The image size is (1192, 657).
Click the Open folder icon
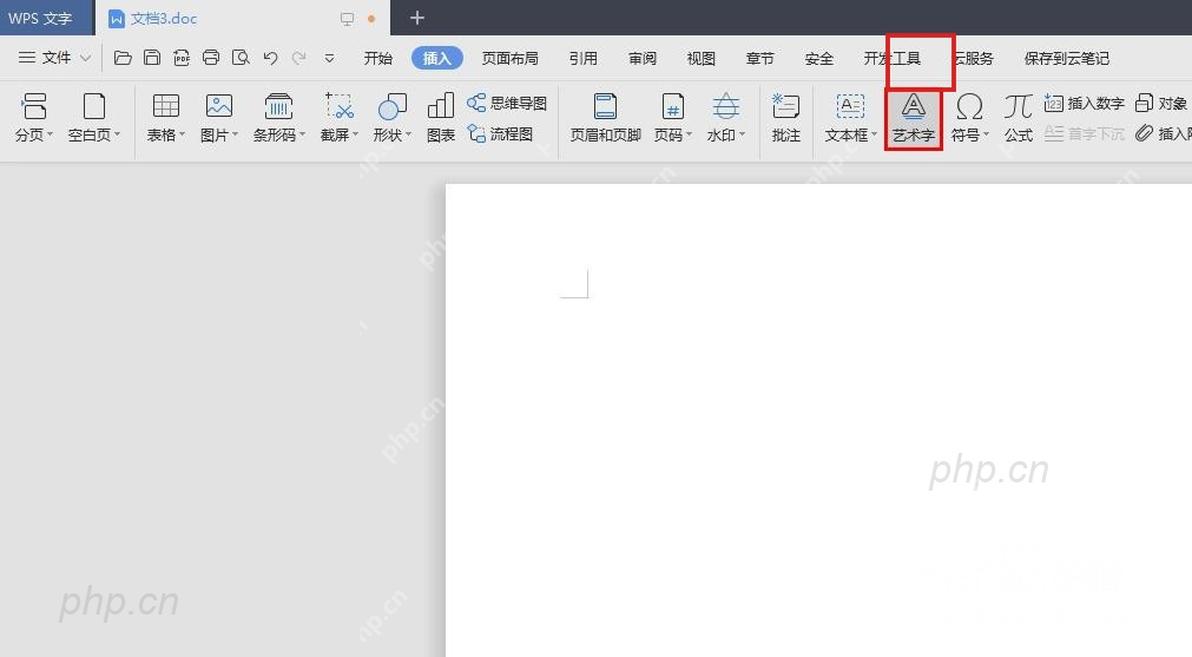[122, 58]
